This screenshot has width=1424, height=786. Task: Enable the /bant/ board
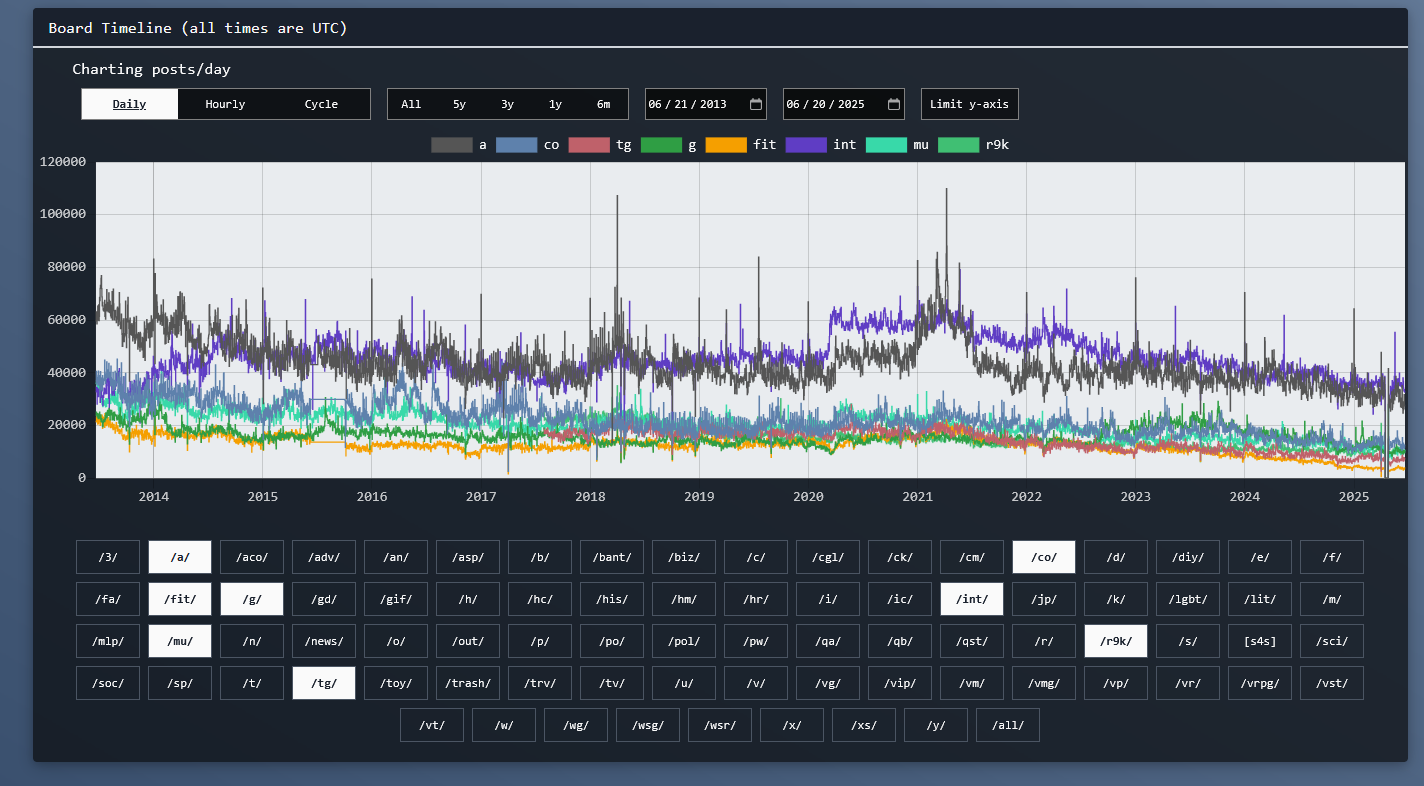tap(612, 557)
